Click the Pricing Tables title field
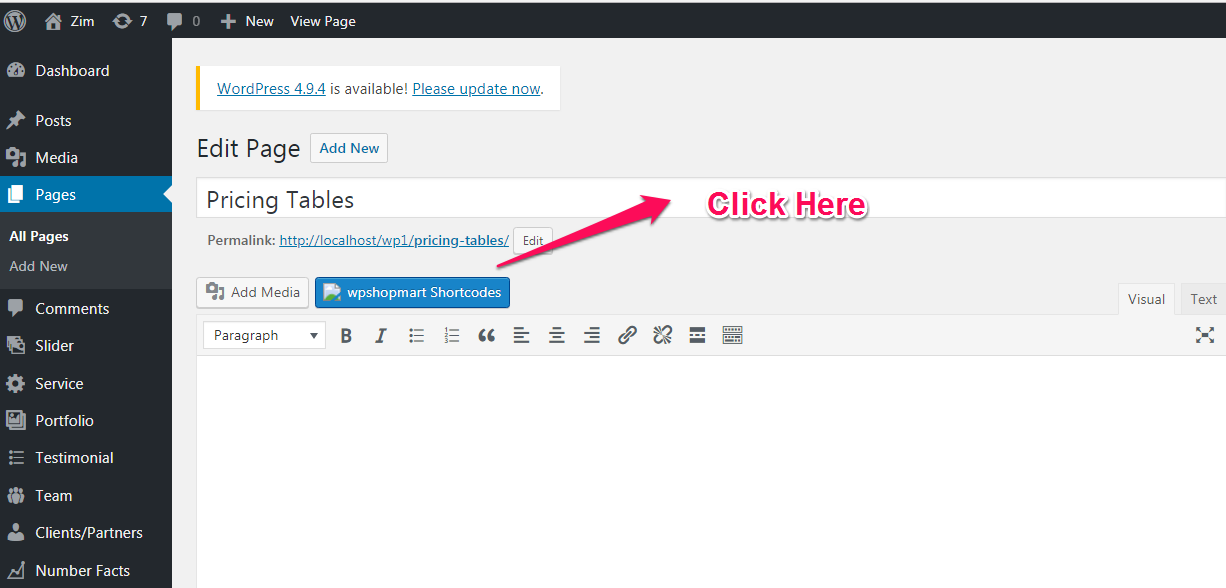 tap(711, 199)
